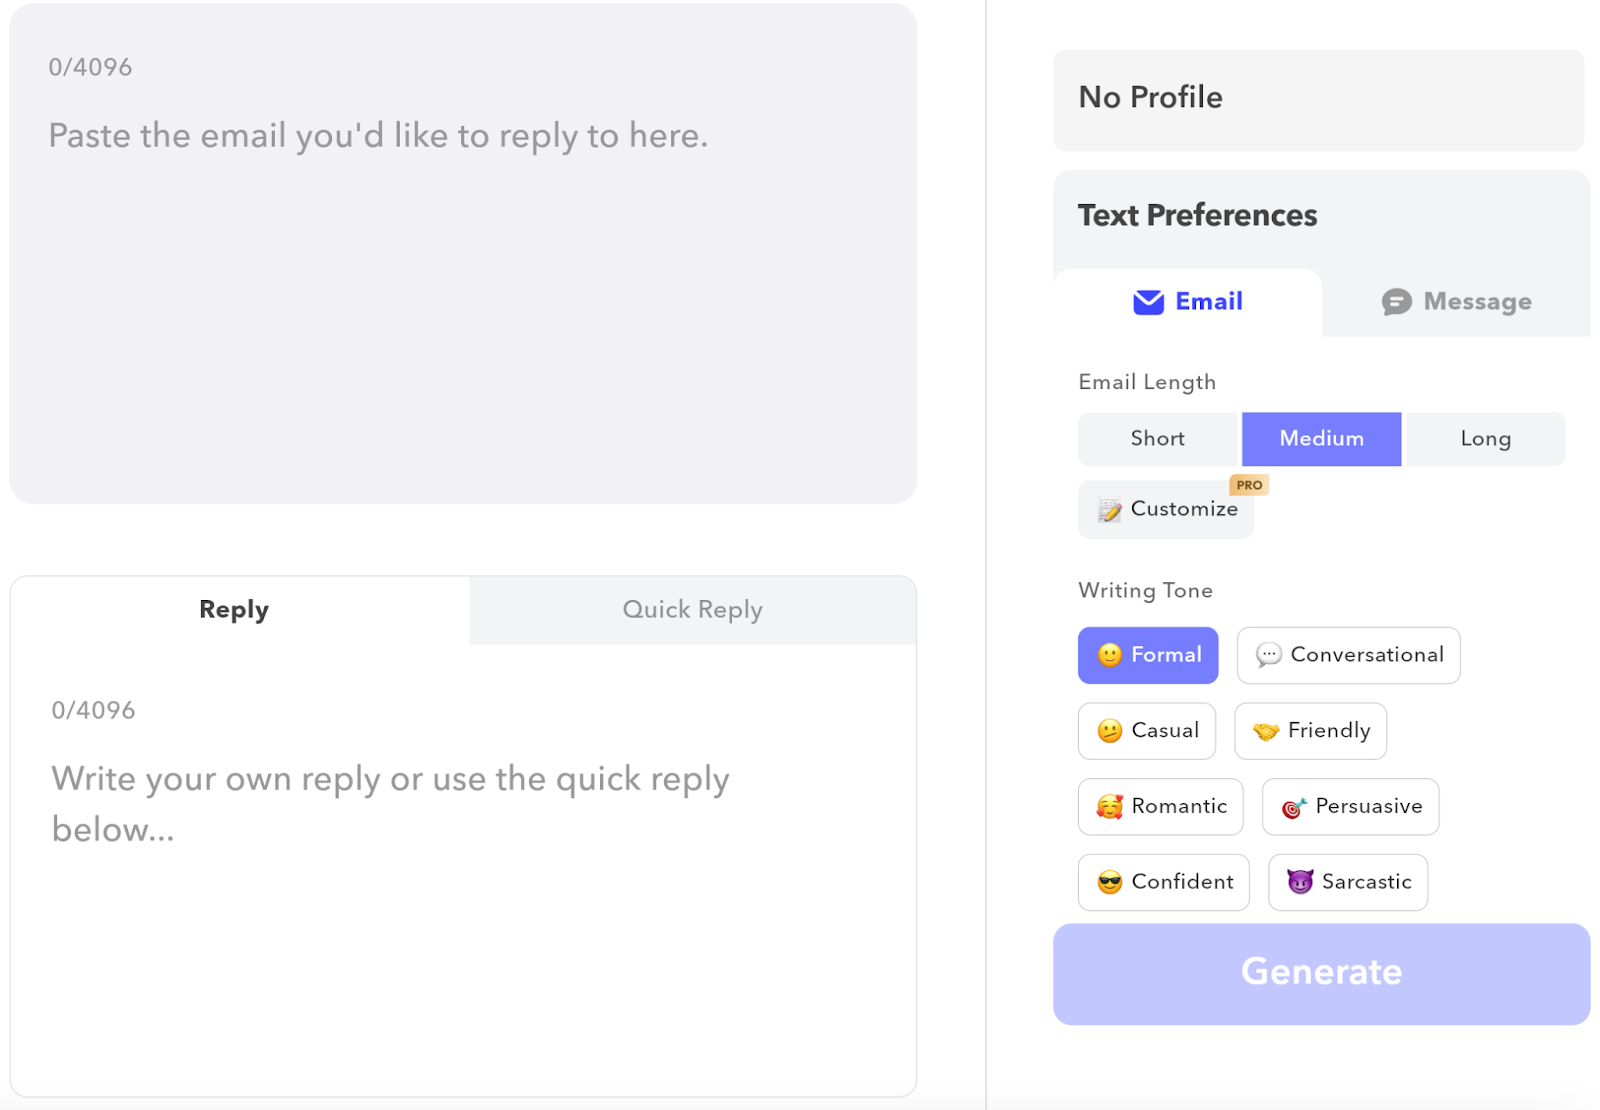Click the sunglasses emoji on Confident
This screenshot has height=1110, width=1600.
(x=1109, y=882)
